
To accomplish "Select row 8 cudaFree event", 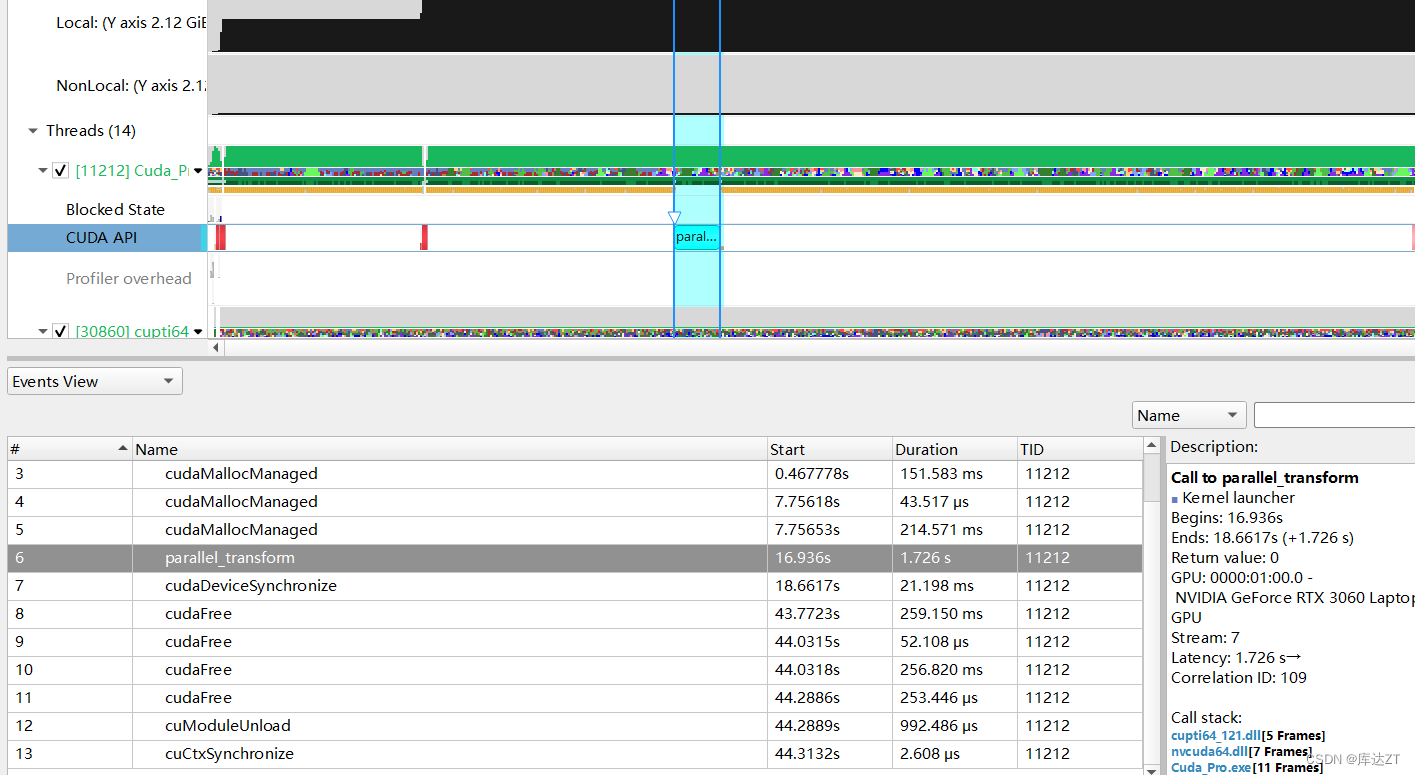I will 575,614.
